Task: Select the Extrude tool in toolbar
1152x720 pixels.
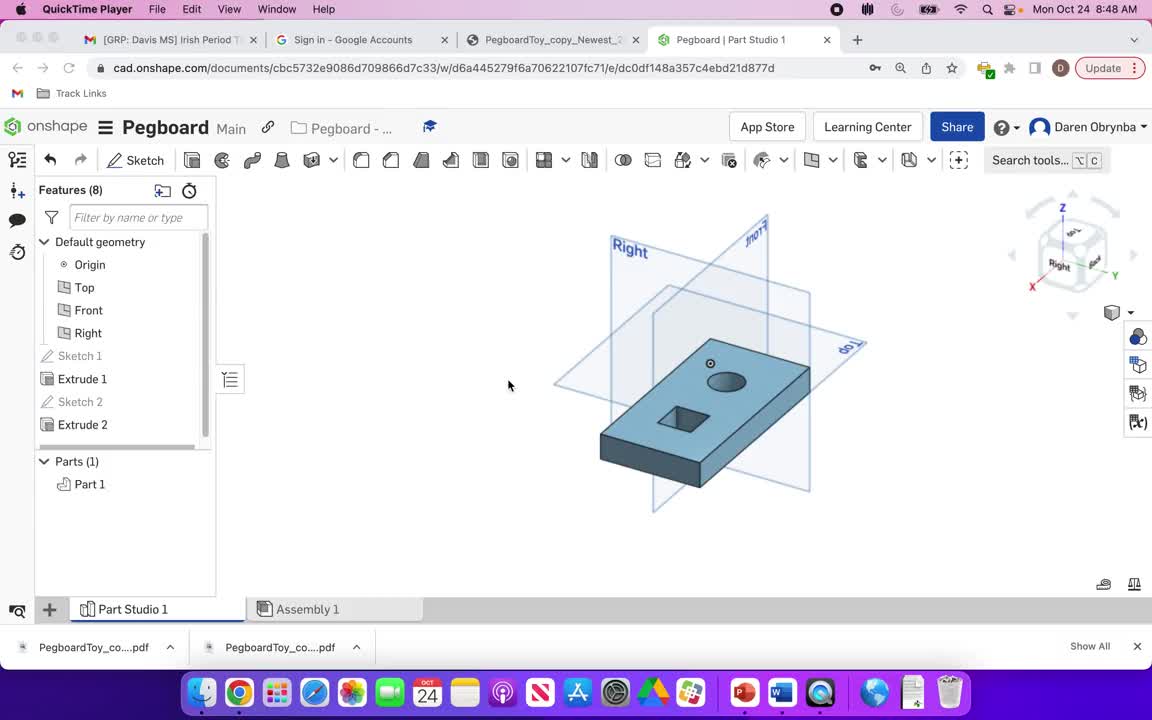Action: click(x=192, y=160)
